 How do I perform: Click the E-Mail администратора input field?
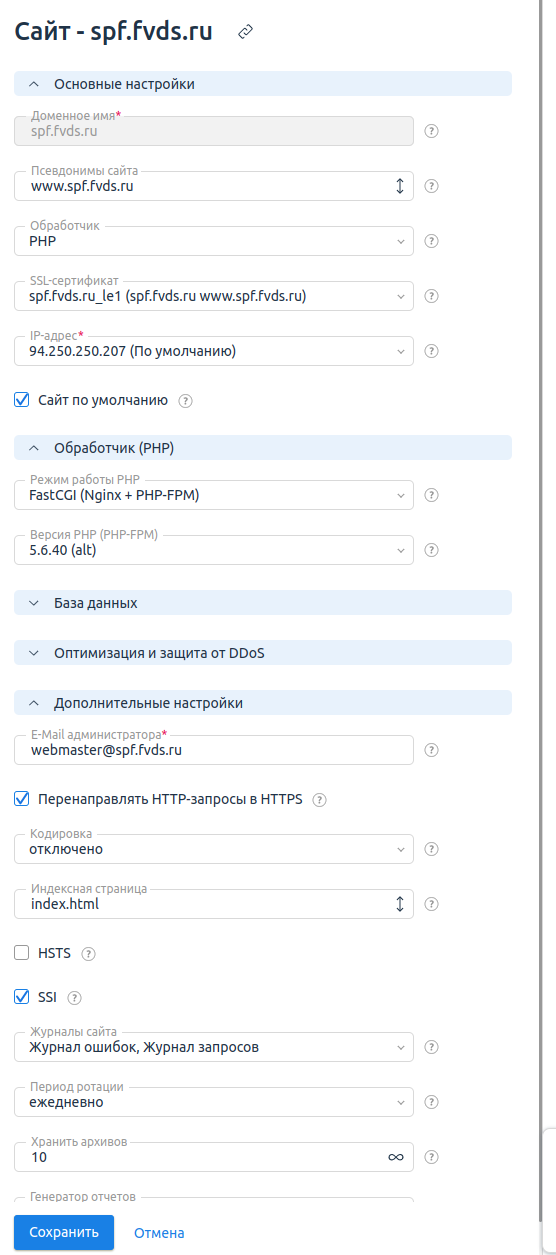point(214,749)
